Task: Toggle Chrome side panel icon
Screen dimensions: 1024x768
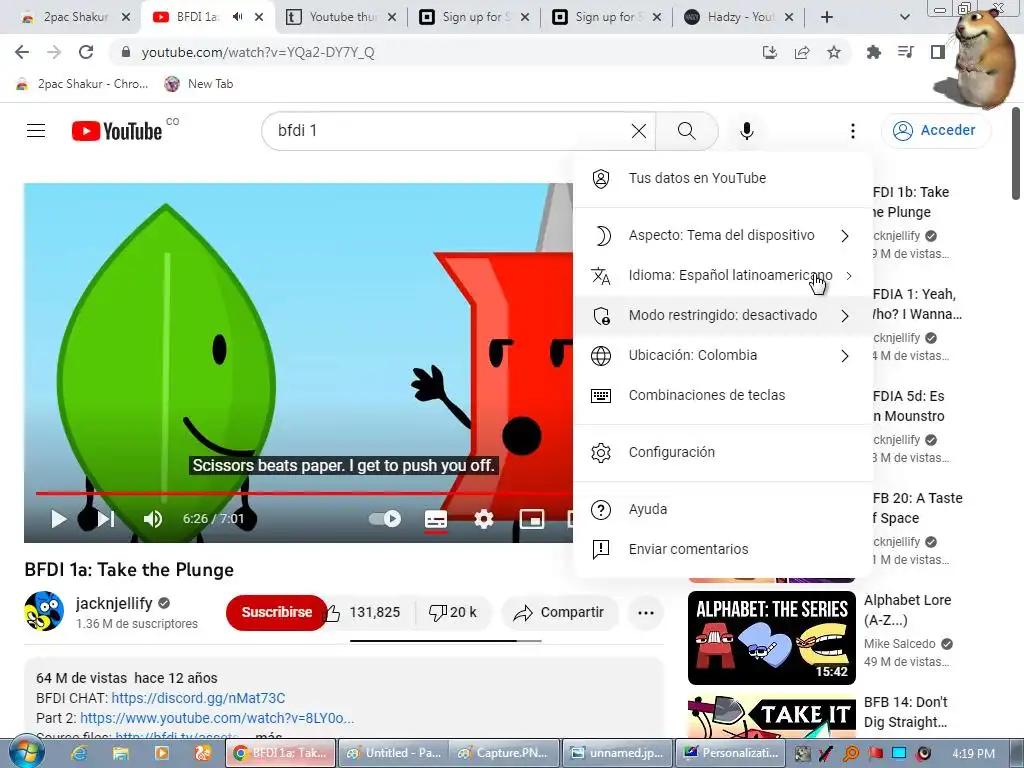Action: coord(938,52)
